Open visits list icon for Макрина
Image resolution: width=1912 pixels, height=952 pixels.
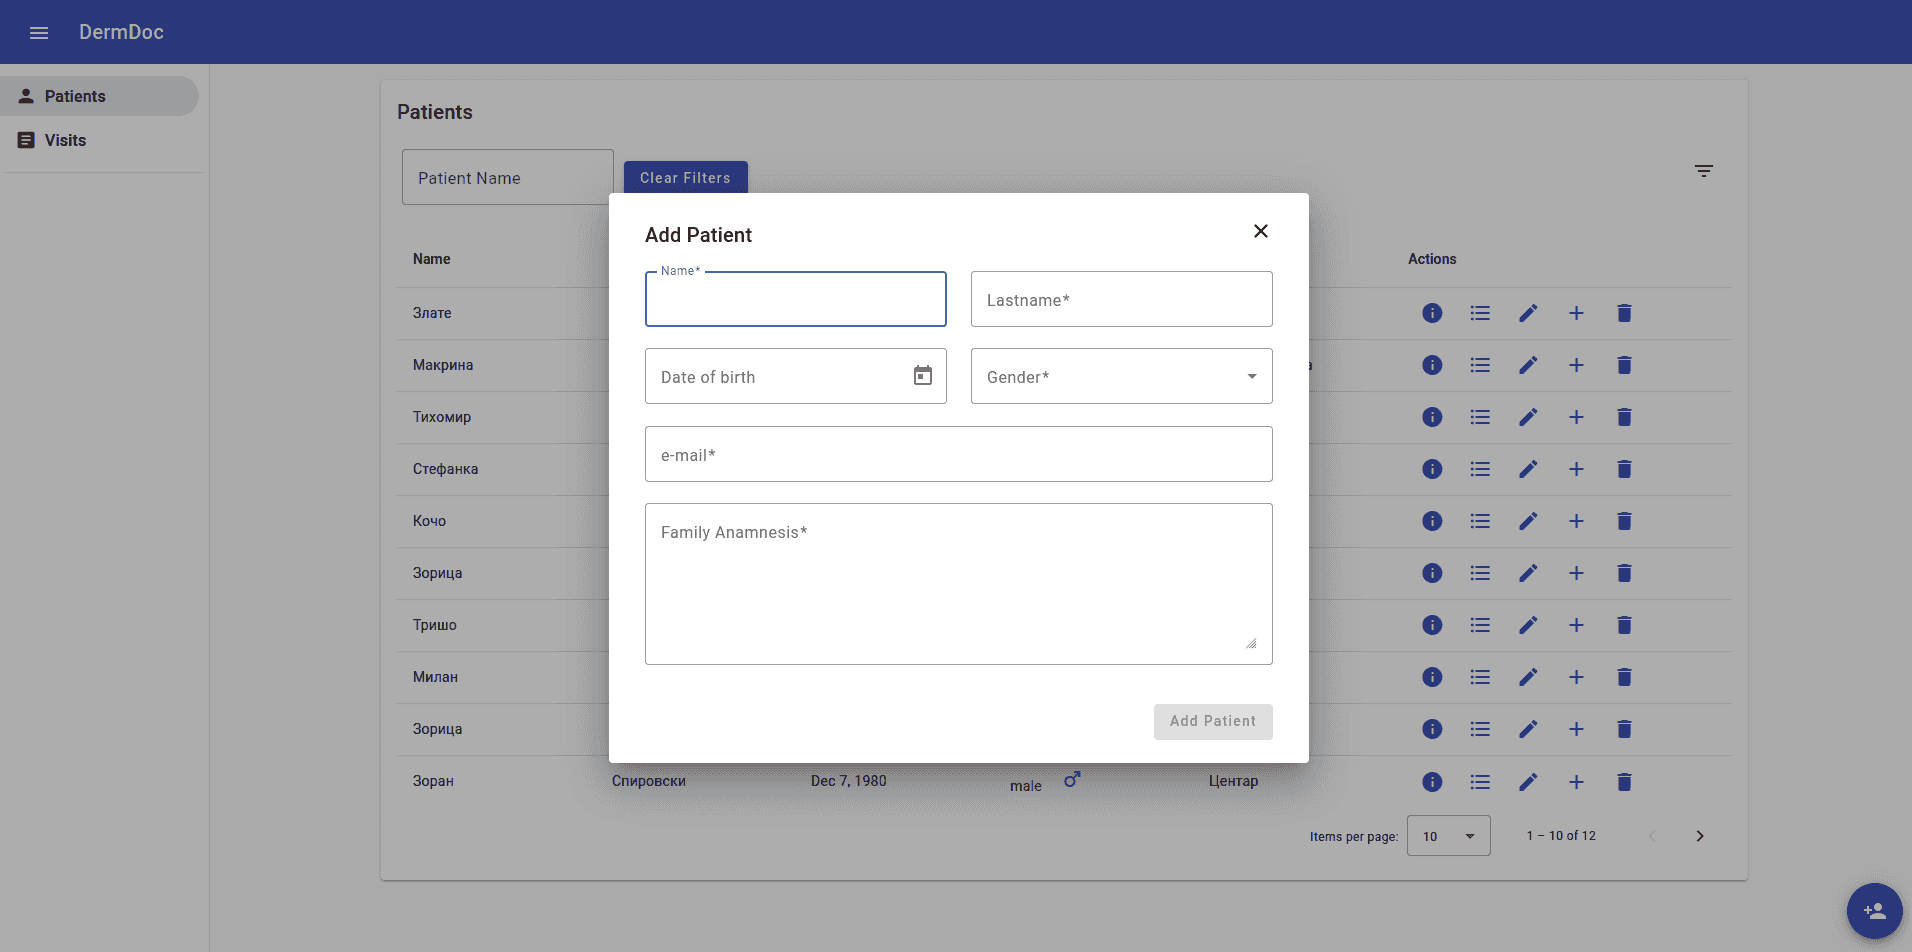1480,365
